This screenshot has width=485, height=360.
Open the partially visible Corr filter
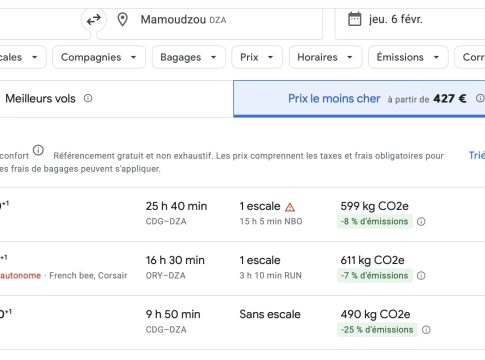(470, 57)
